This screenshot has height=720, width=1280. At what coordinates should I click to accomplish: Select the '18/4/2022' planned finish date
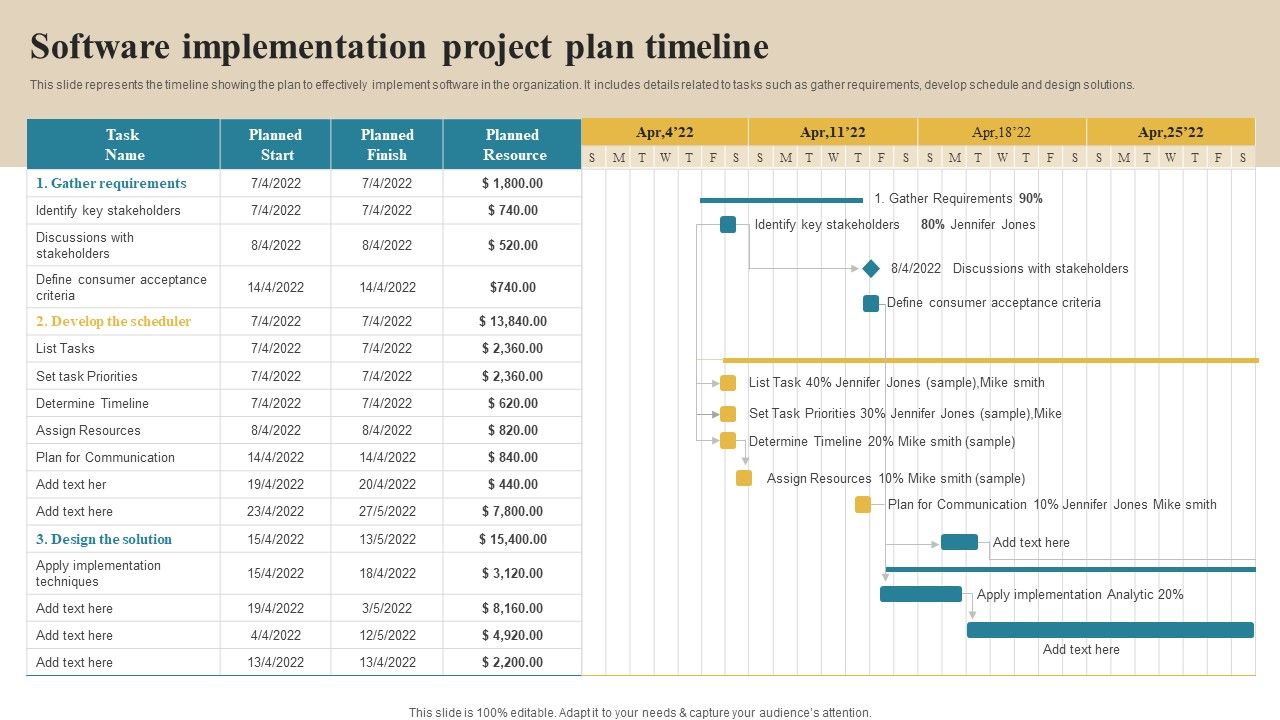point(387,573)
